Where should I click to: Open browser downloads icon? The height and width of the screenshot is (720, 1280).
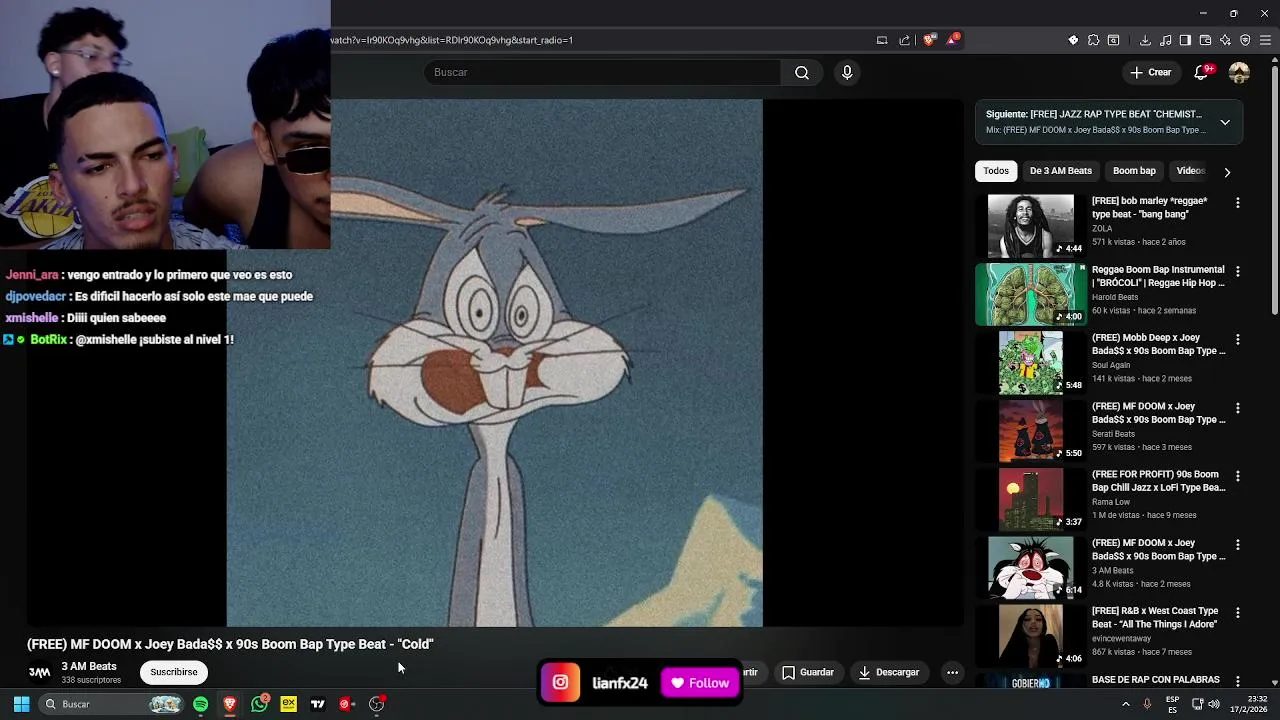click(1145, 40)
